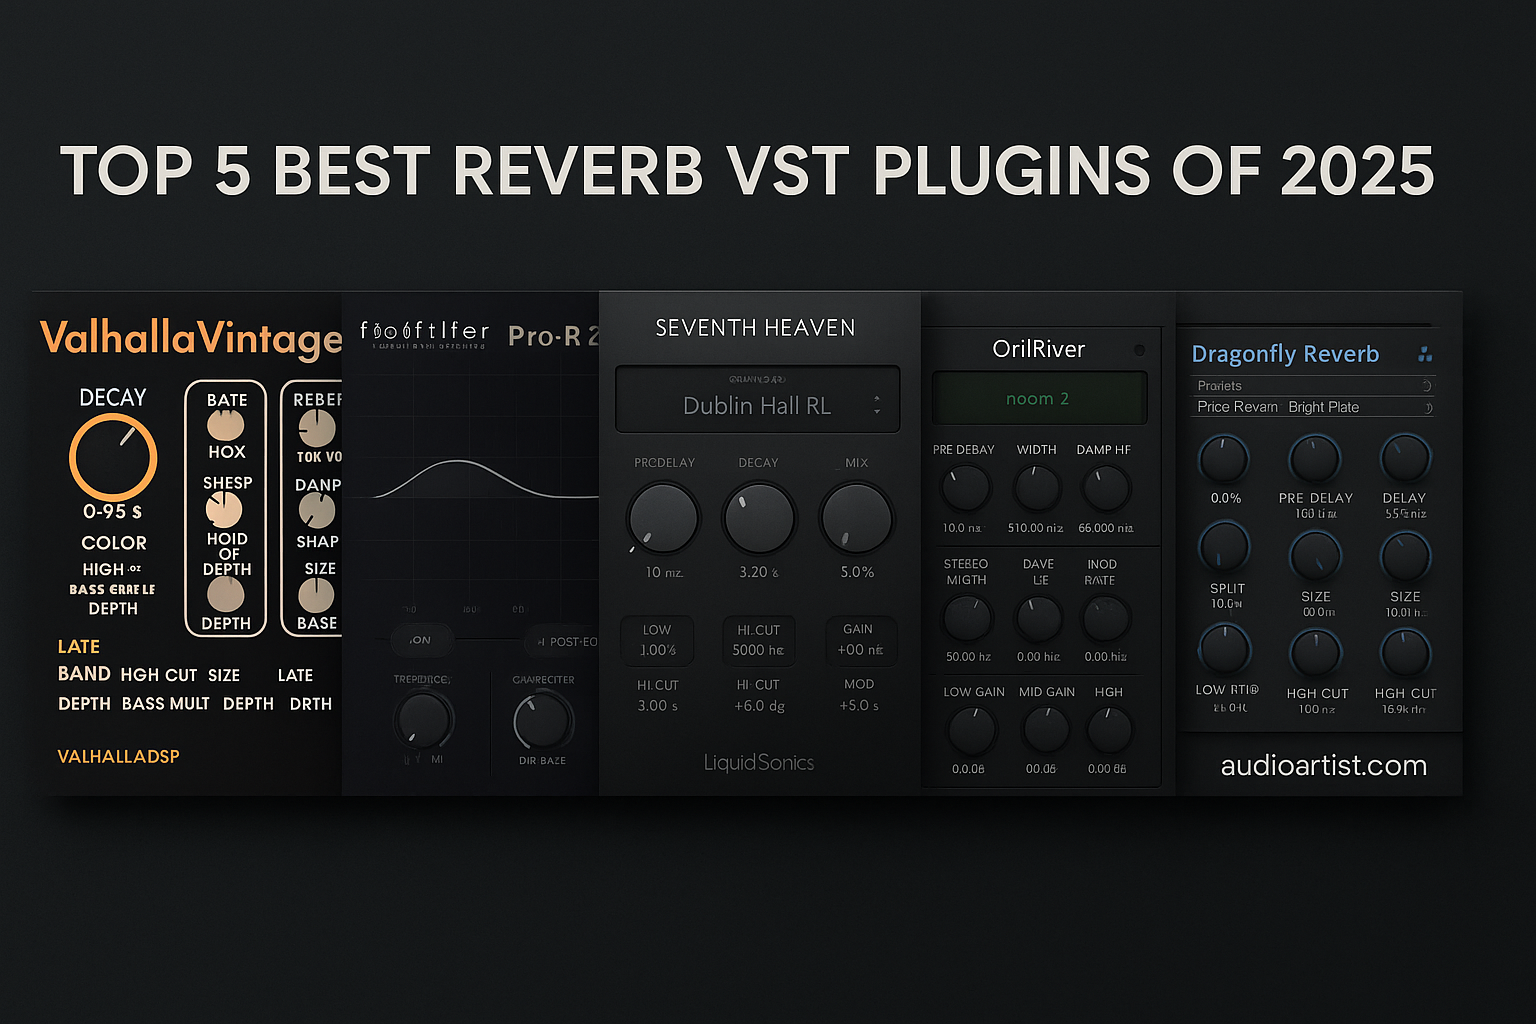Toggle the ON switch in Pro-R 2
This screenshot has height=1024, width=1536.
[421, 640]
